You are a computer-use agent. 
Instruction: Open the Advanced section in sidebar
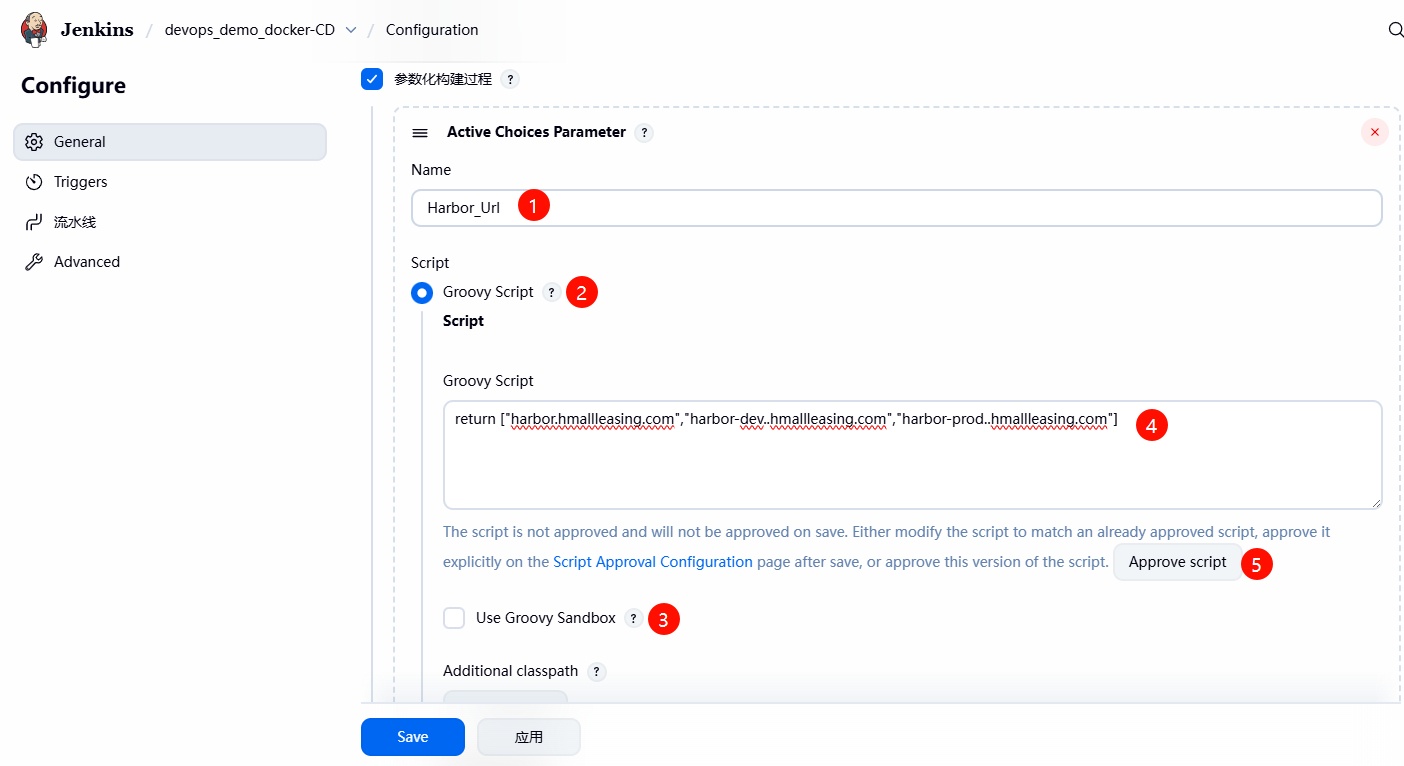click(x=86, y=262)
